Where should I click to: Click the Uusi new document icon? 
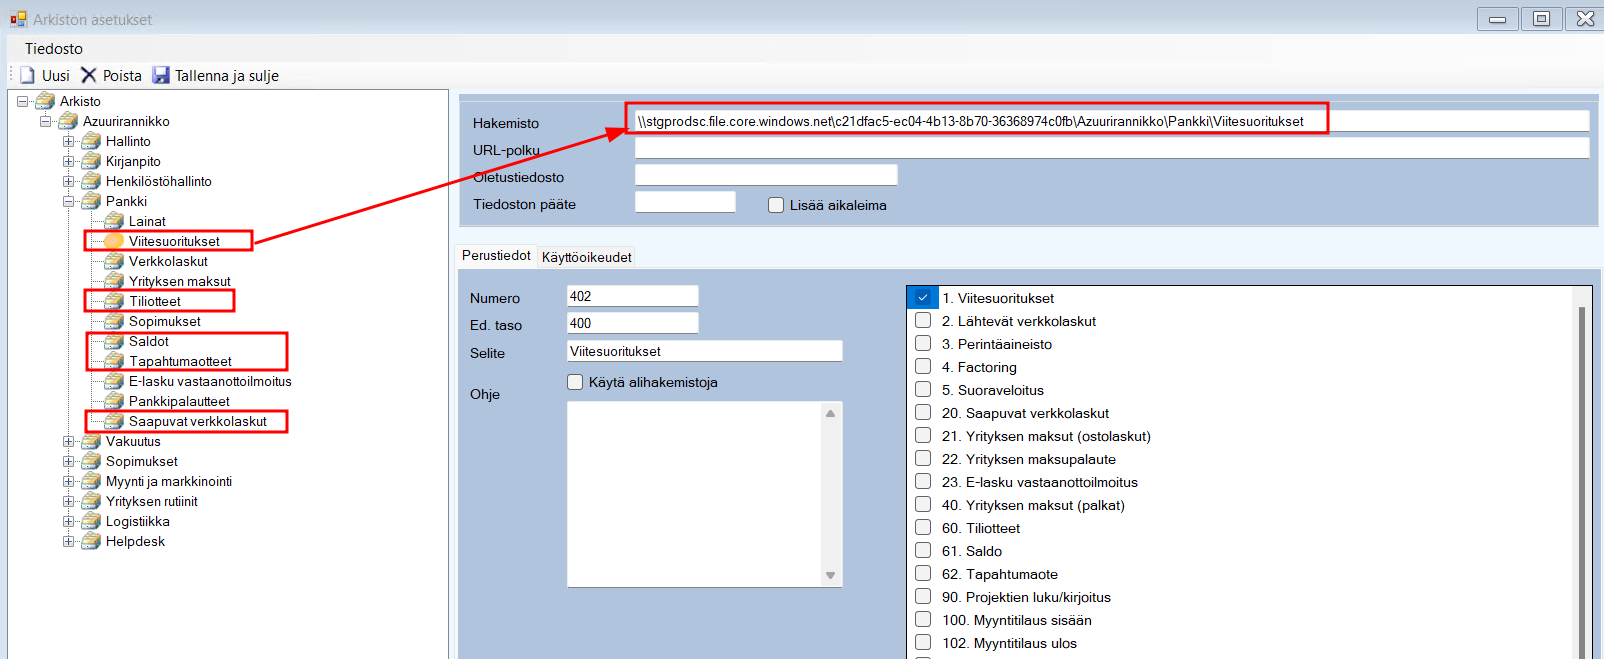(x=28, y=76)
